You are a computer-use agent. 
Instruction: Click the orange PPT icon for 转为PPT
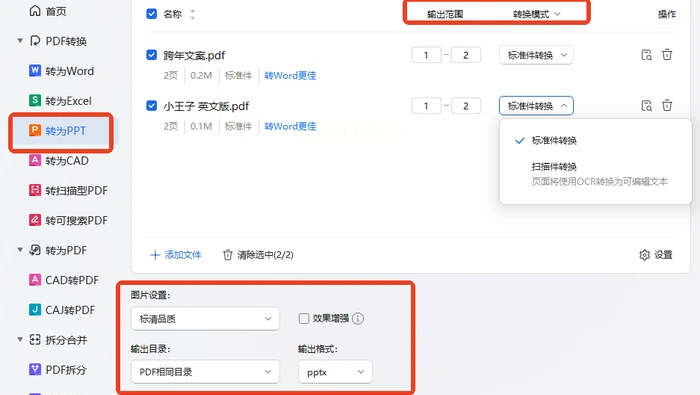coord(35,130)
